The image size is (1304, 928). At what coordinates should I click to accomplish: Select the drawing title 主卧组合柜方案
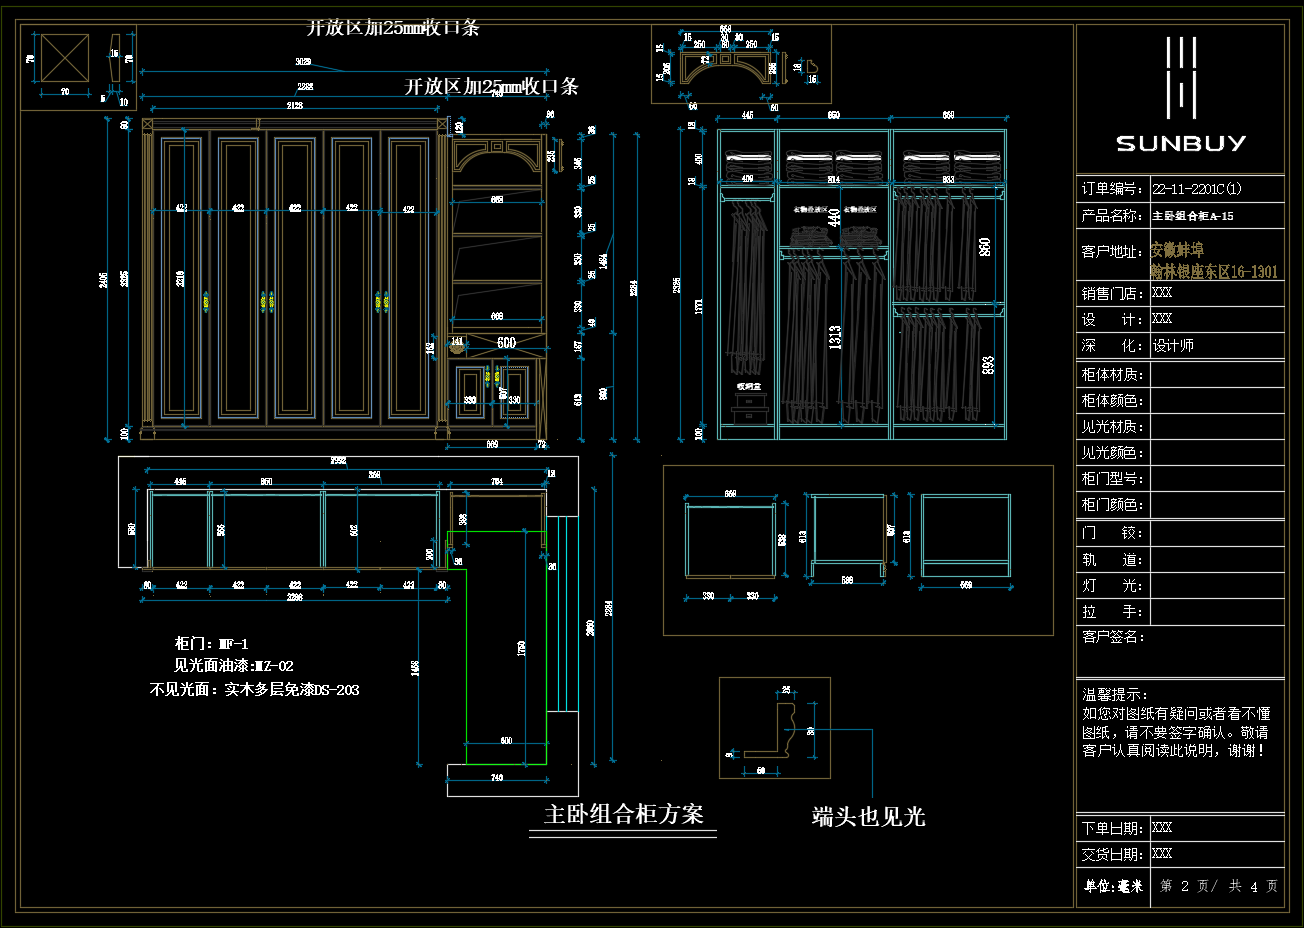pyautogui.click(x=623, y=814)
